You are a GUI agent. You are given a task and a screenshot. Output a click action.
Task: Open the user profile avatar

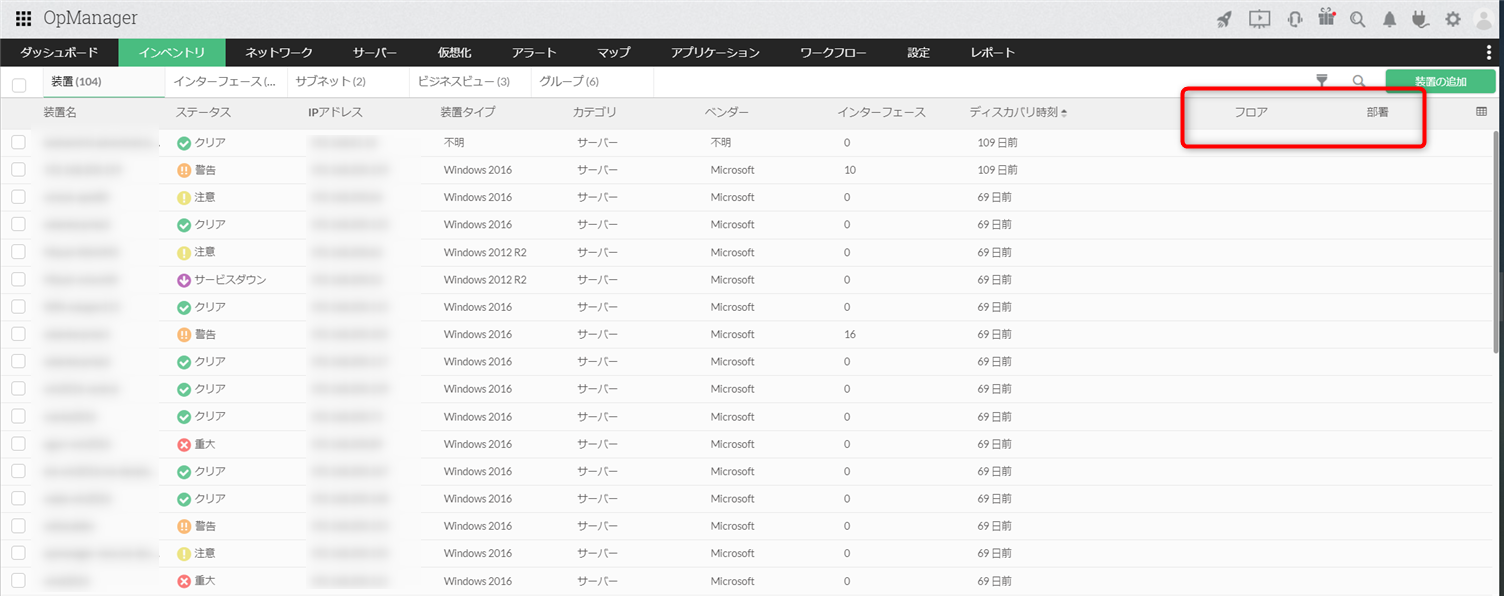click(x=1484, y=19)
